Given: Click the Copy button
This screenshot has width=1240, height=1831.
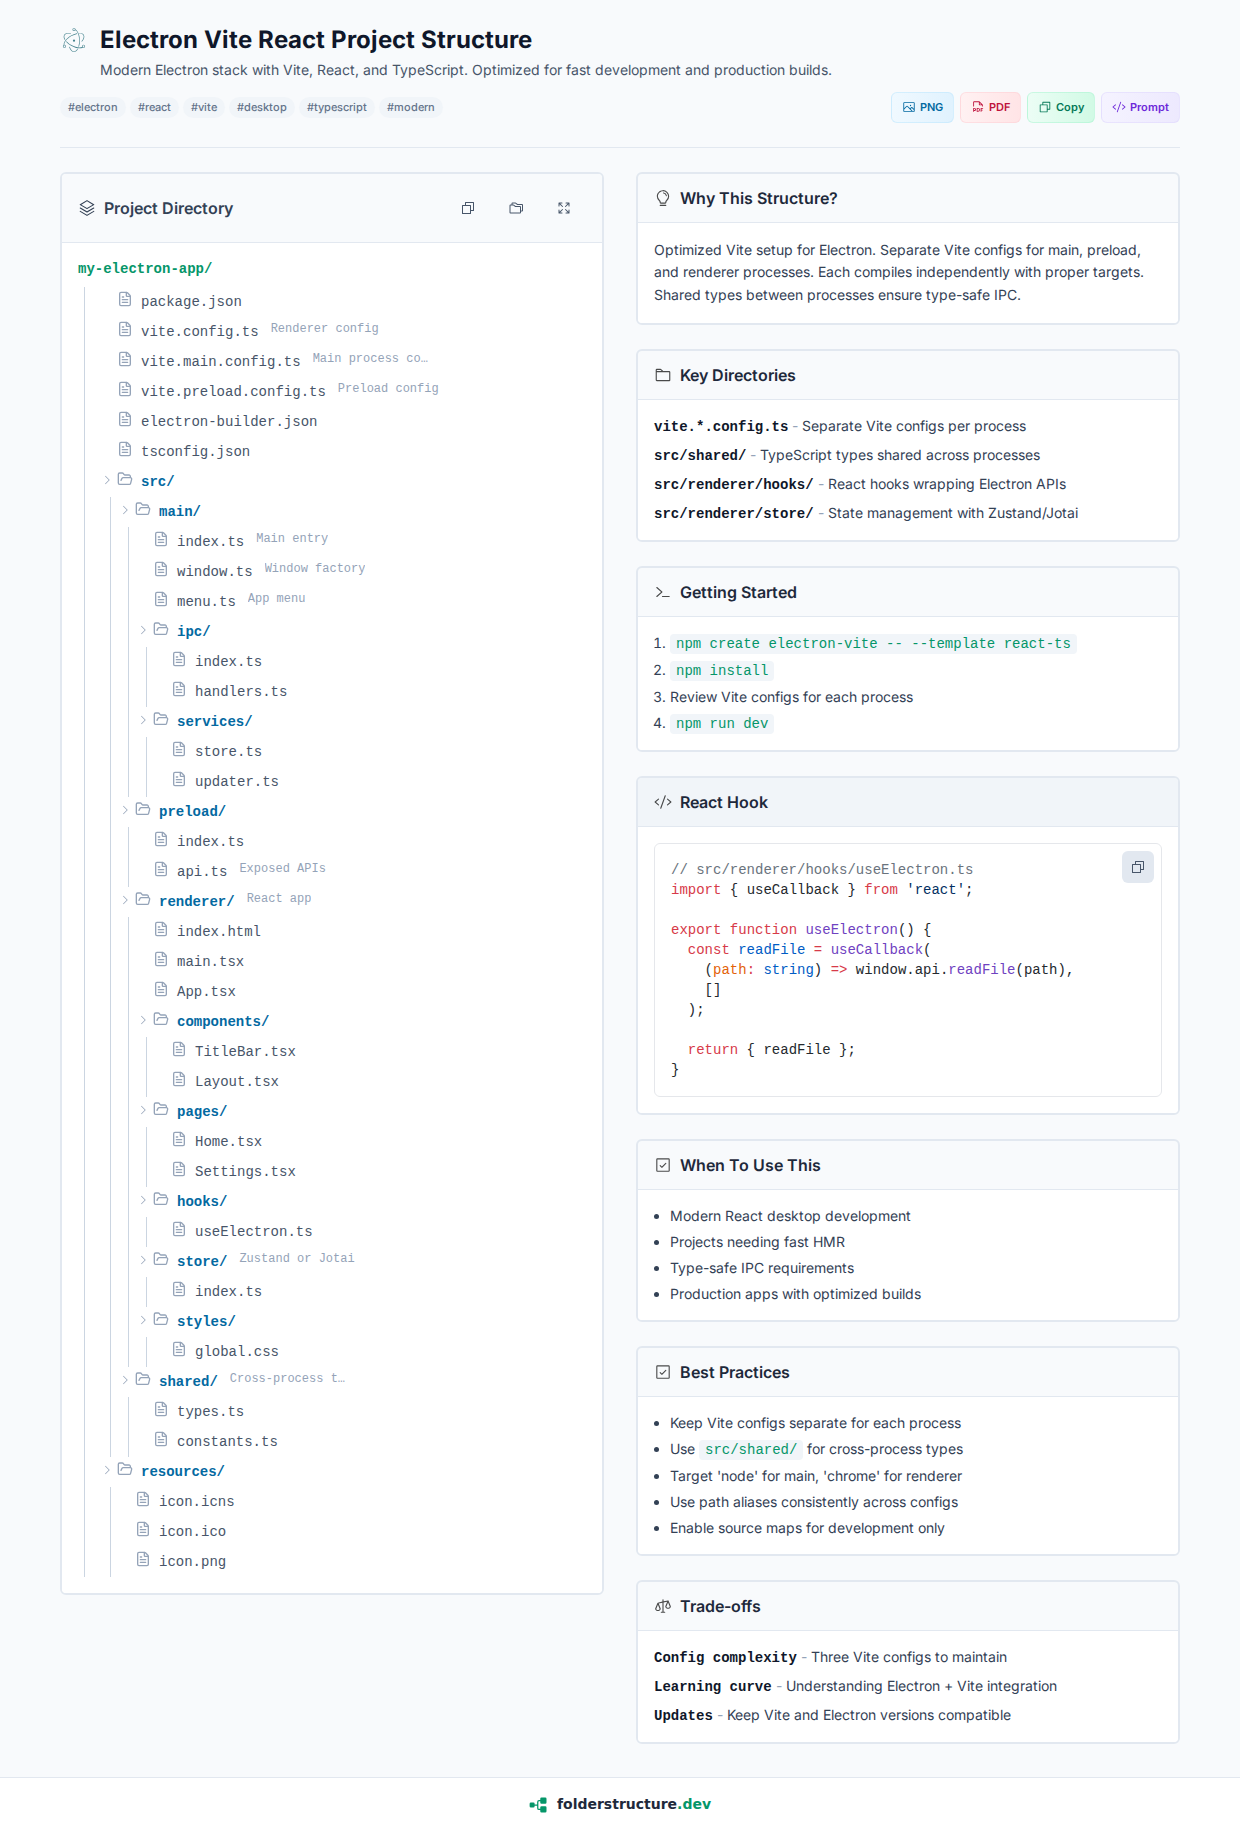Looking at the screenshot, I should (1061, 107).
